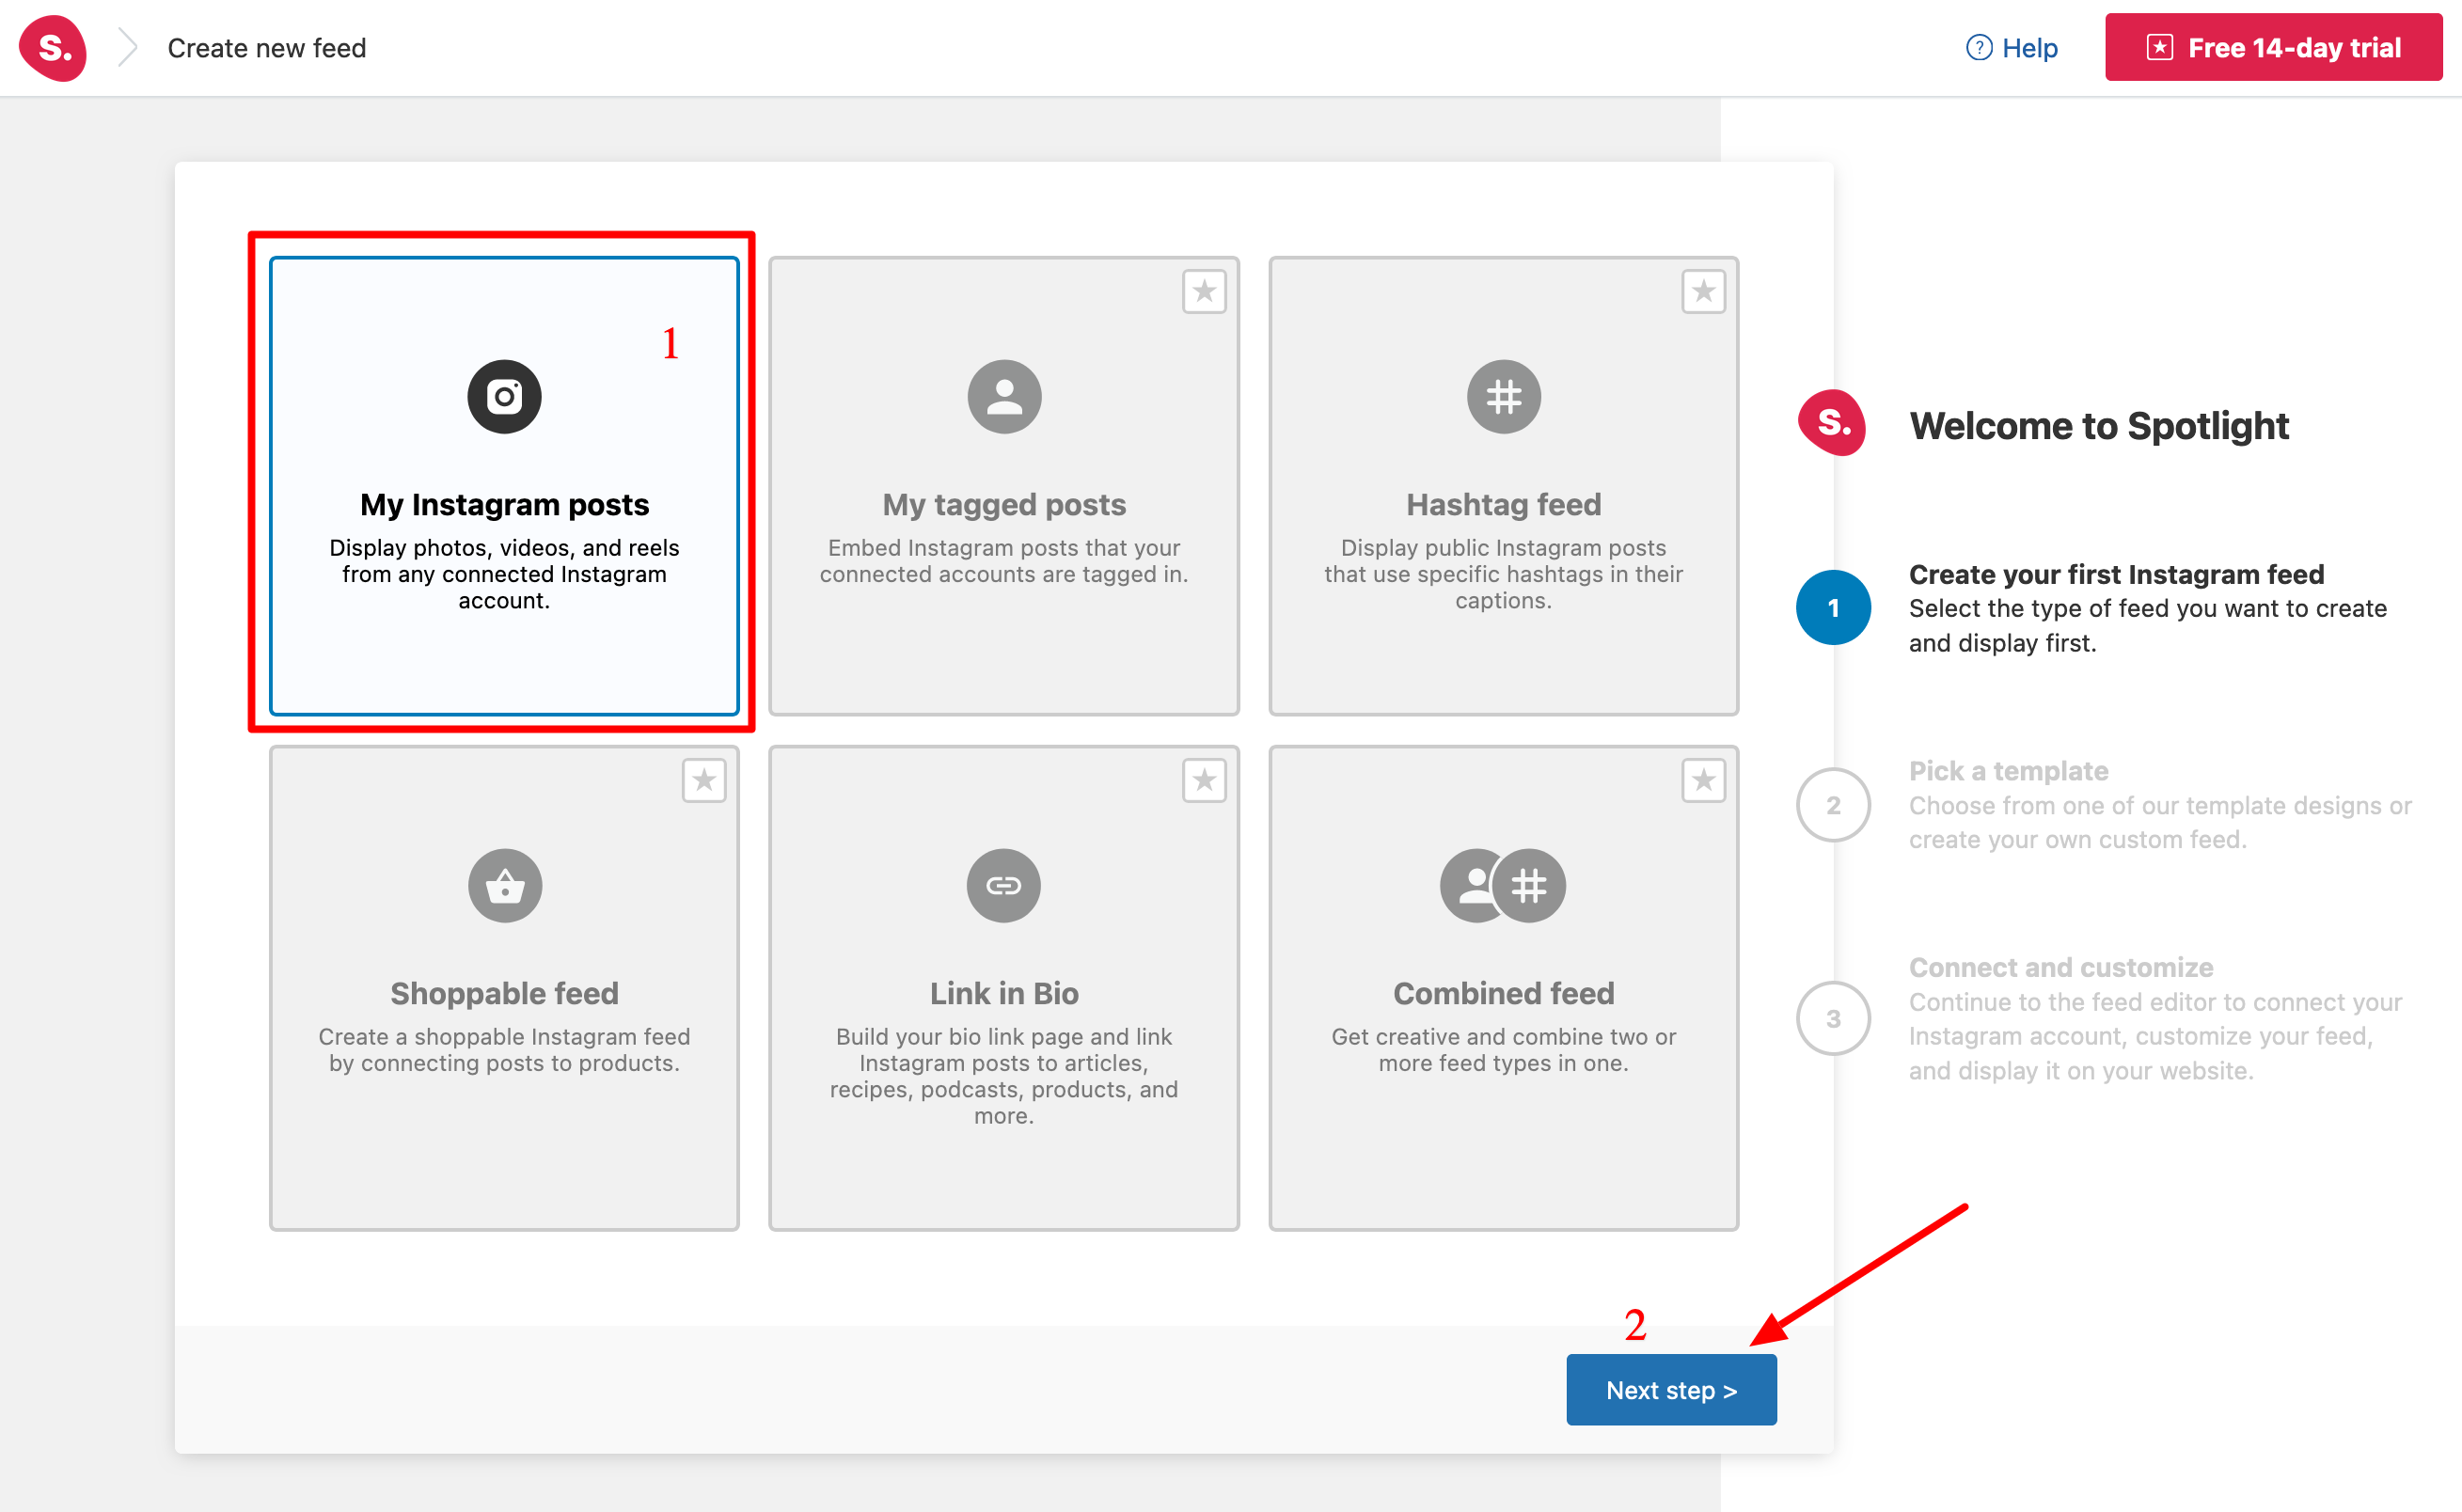2462x1512 pixels.
Task: Click the Combined feed person and hashtag icon
Action: click(x=1502, y=886)
